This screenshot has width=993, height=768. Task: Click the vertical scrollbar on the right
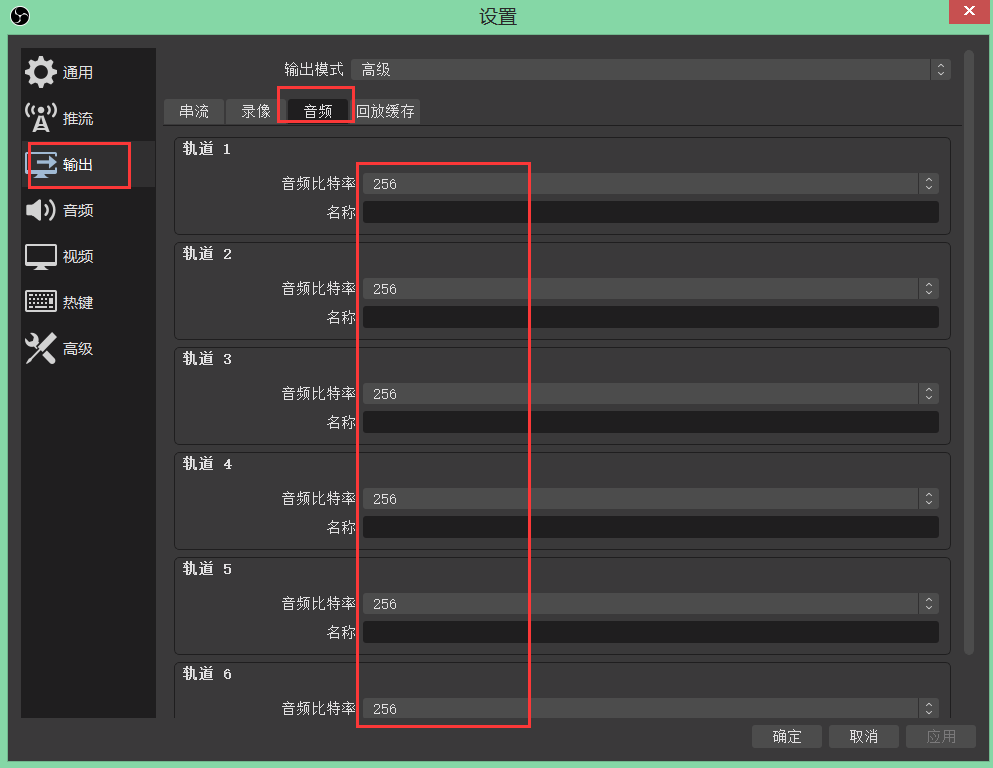(x=968, y=350)
